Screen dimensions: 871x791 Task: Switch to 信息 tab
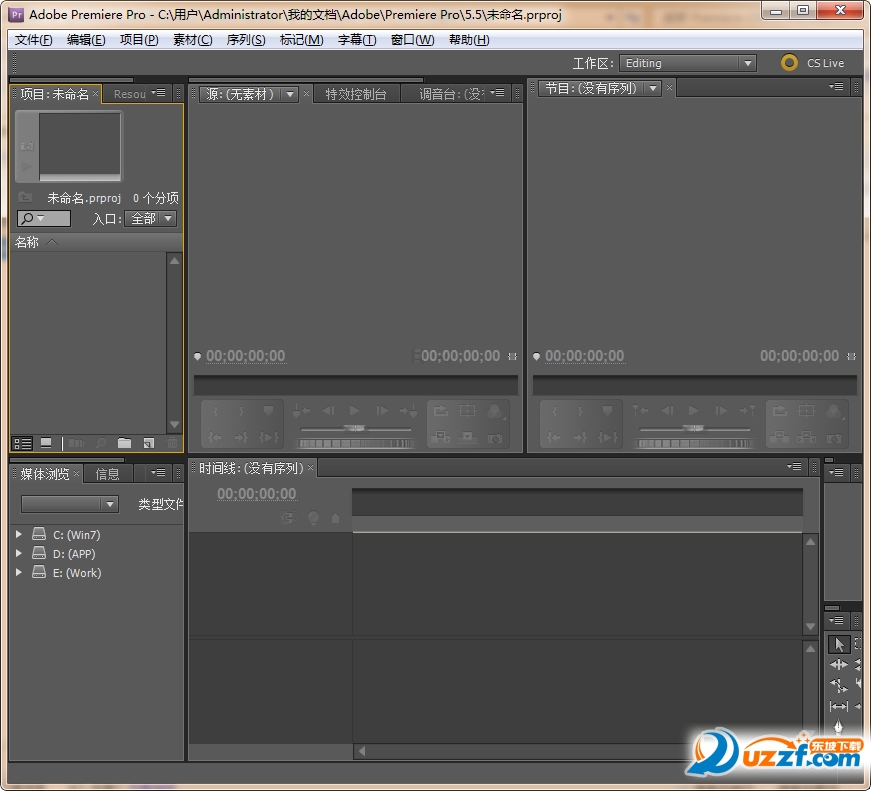[x=108, y=474]
